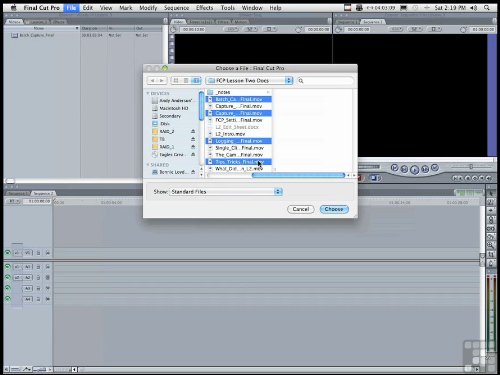Eject the RAID_2 volume in sidebar
This screenshot has height=375, width=500.
(193, 131)
